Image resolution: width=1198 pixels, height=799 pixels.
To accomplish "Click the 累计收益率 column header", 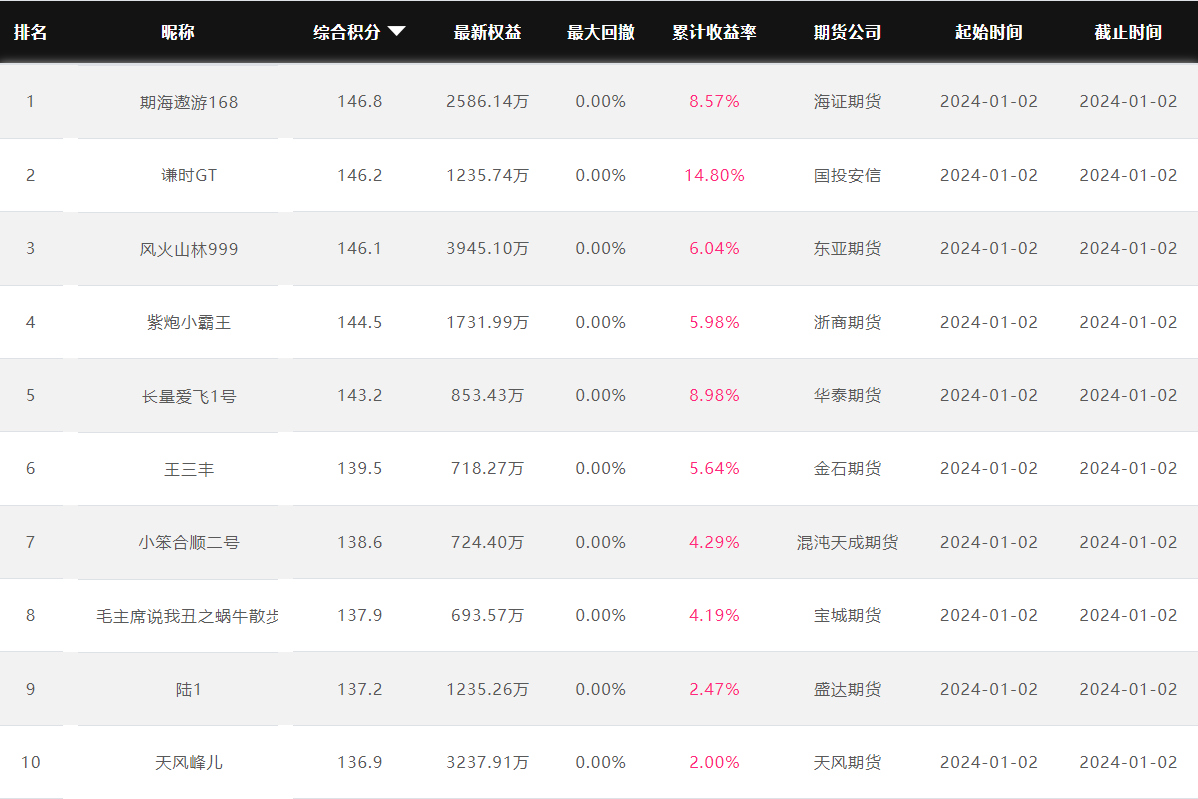I will coord(714,32).
